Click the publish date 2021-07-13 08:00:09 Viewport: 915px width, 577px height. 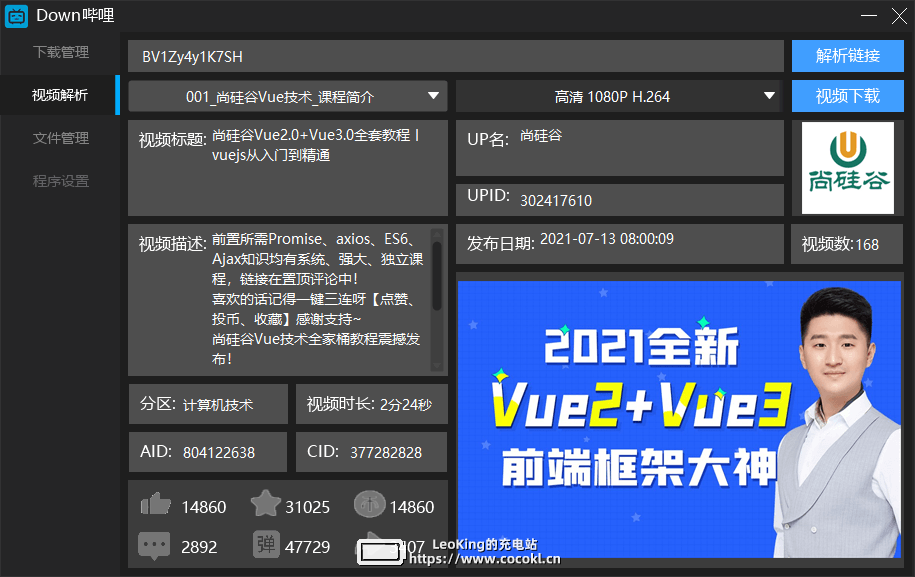click(607, 239)
